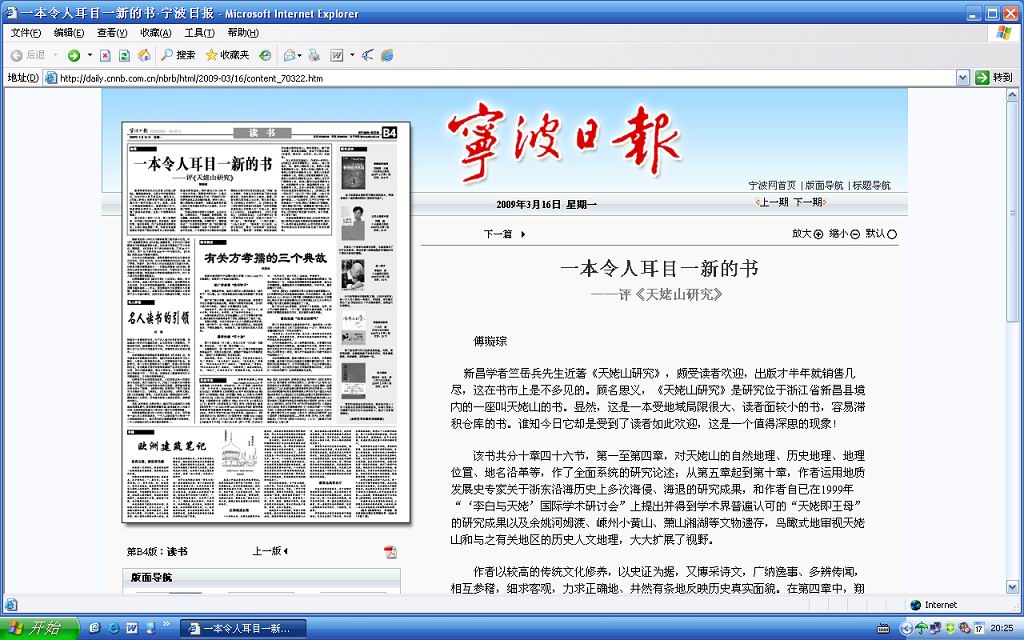
Task: Open the 文件(F) menu
Action: (x=25, y=33)
